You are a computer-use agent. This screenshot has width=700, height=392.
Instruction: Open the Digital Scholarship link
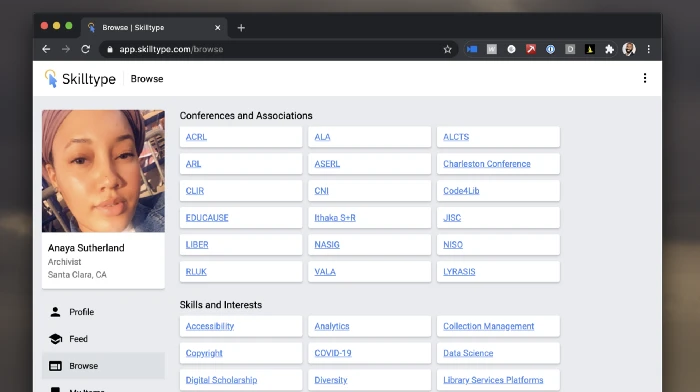point(221,380)
